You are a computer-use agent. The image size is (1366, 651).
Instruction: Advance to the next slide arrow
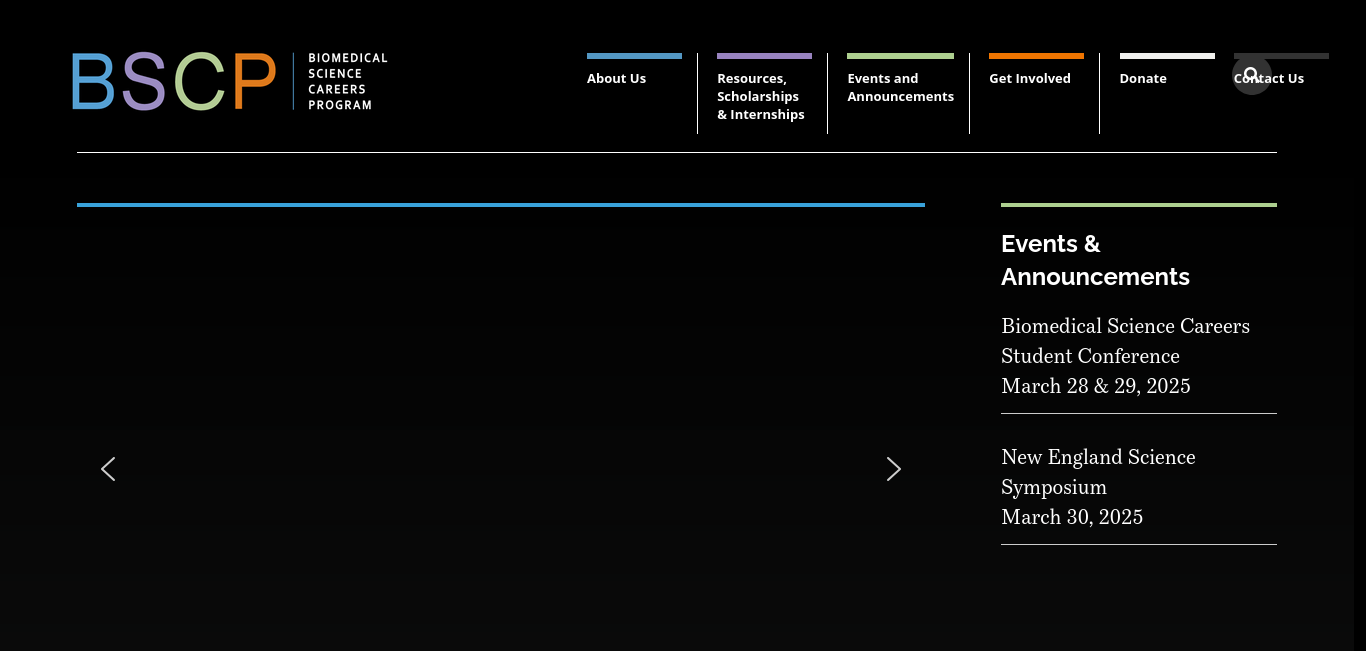[x=893, y=469]
